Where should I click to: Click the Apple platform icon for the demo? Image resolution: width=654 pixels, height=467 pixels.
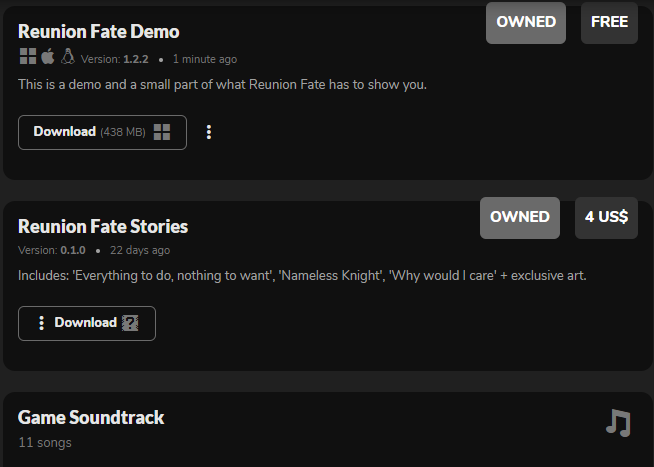click(47, 57)
